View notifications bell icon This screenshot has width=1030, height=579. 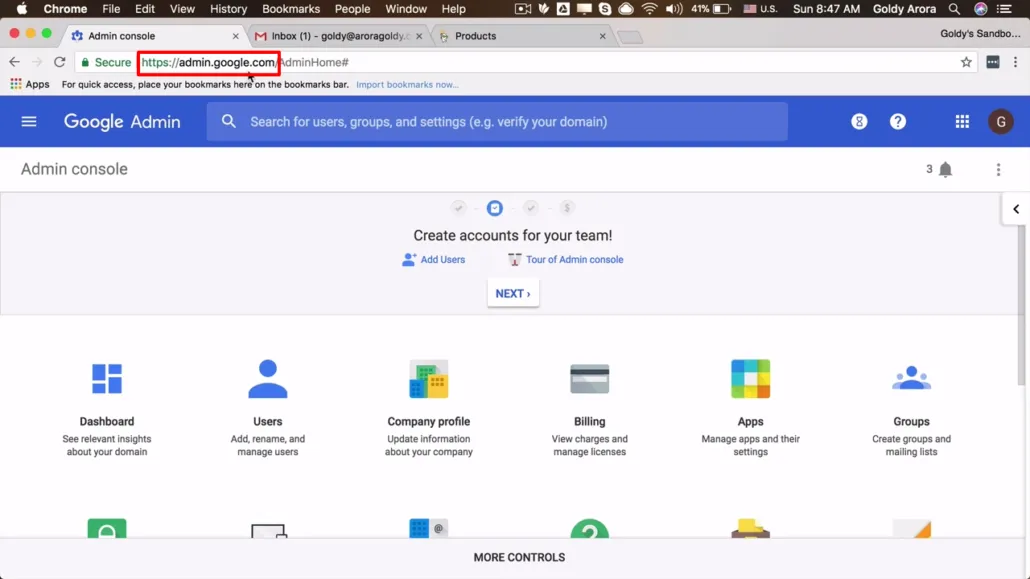point(945,170)
